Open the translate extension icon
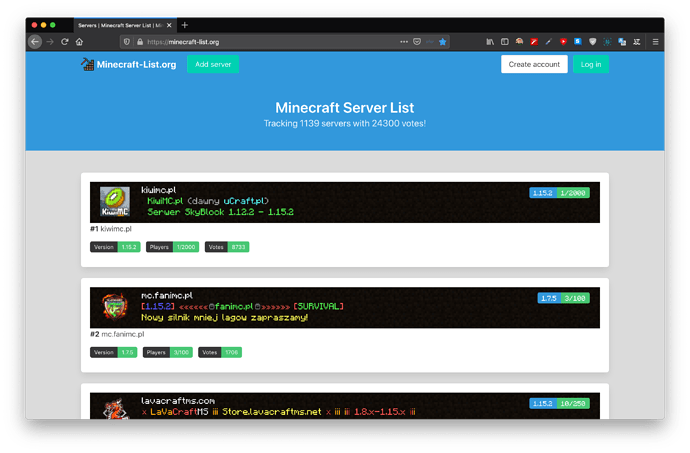This screenshot has height=453, width=690. [x=622, y=42]
